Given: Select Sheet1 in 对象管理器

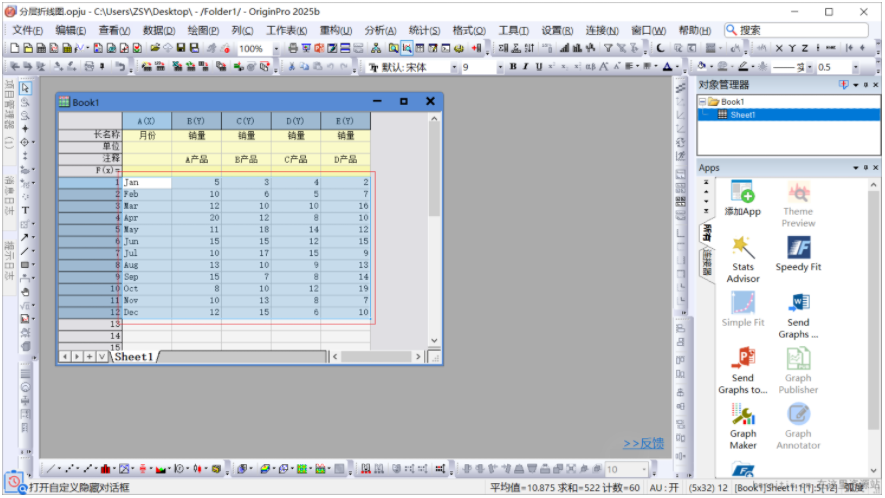Looking at the screenshot, I should pyautogui.click(x=742, y=115).
